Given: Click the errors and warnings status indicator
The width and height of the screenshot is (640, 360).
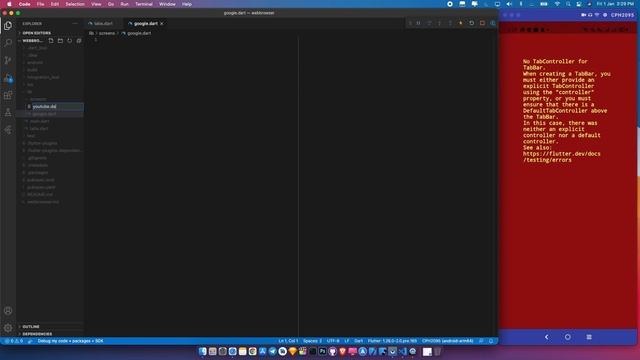Looking at the screenshot, I should (x=14, y=341).
